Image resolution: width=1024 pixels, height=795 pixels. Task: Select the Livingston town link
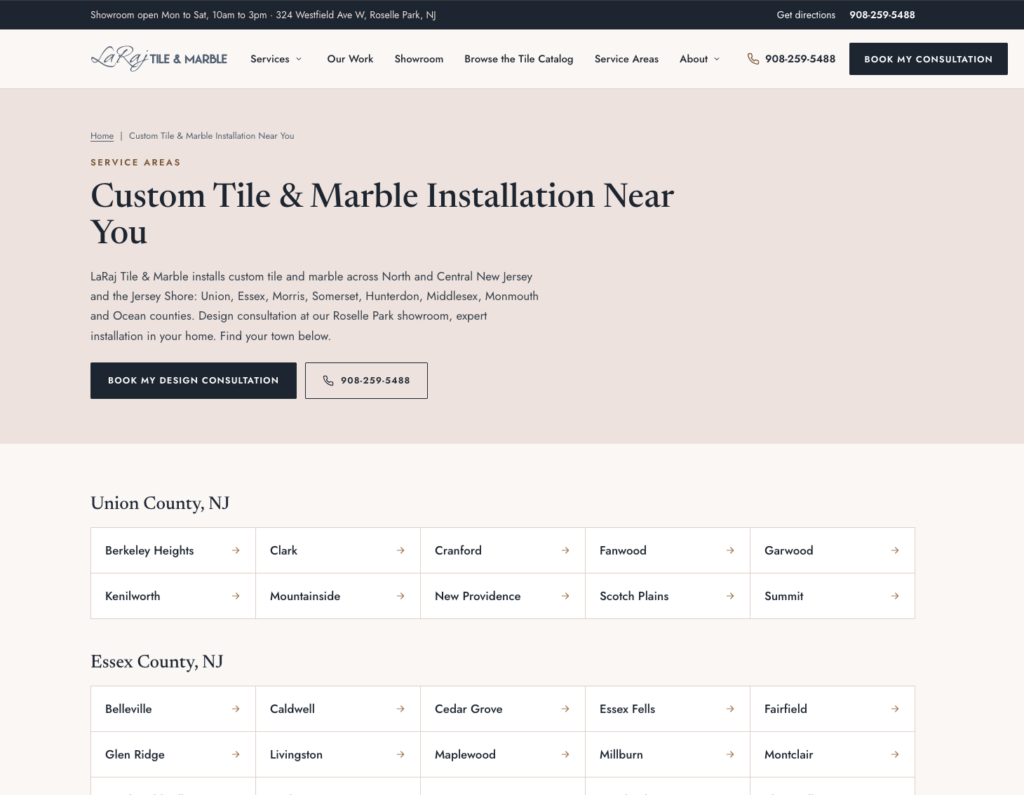[x=338, y=754]
